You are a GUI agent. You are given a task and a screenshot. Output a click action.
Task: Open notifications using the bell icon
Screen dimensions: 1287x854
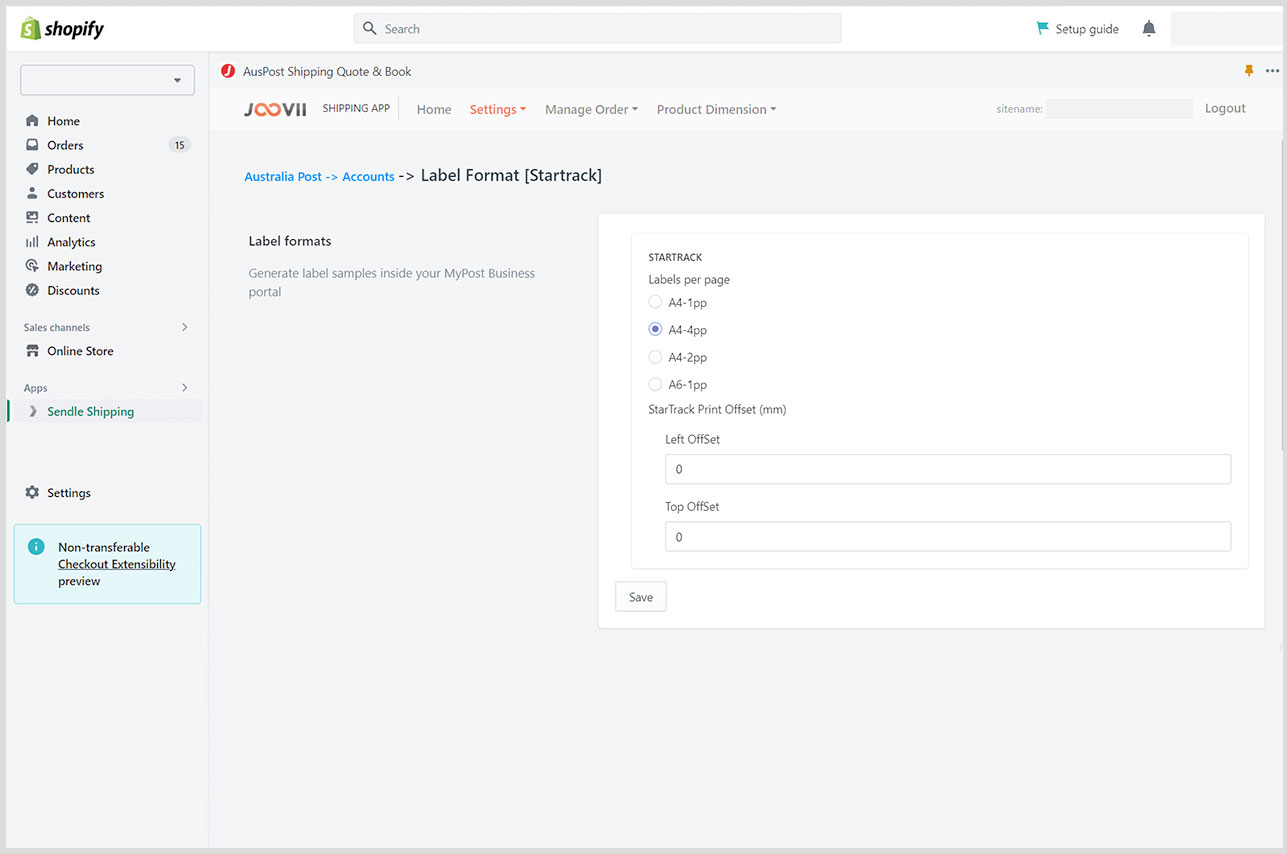[1149, 29]
